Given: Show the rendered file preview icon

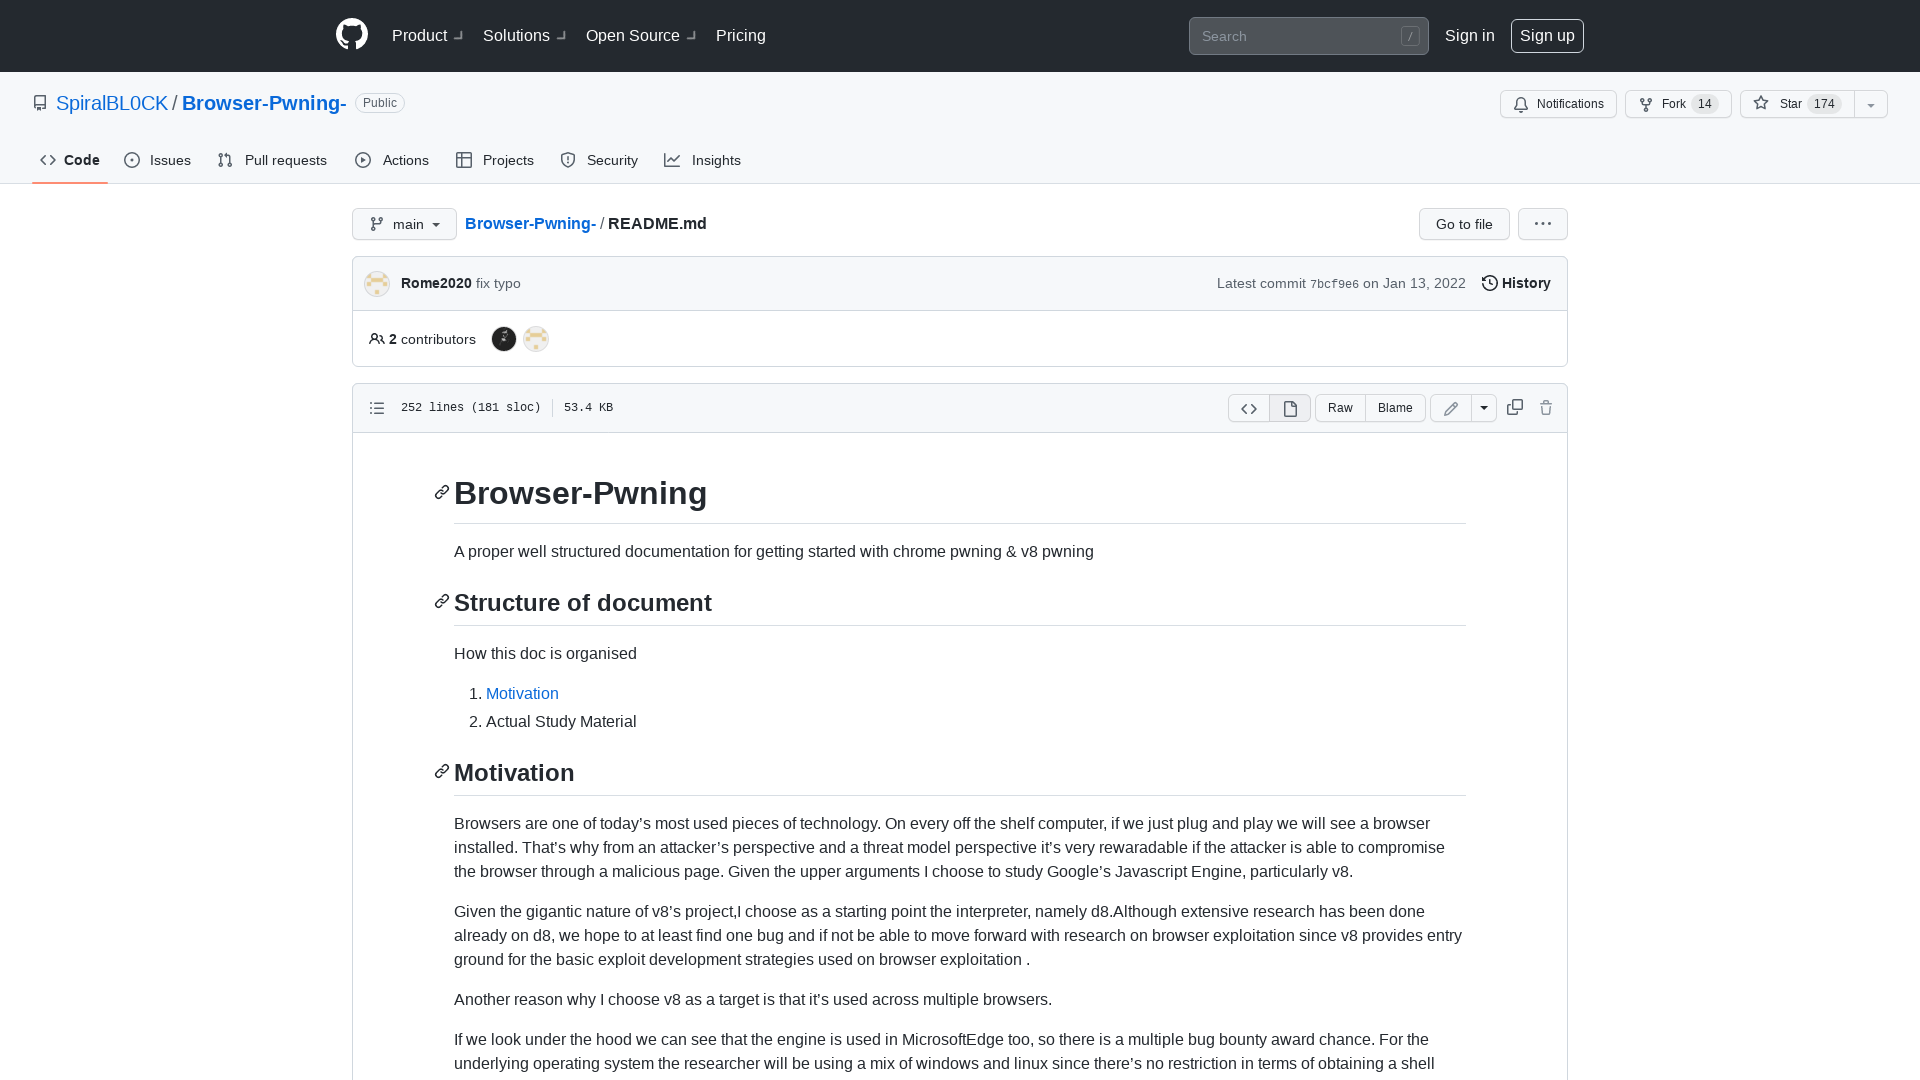Looking at the screenshot, I should 1290,408.
